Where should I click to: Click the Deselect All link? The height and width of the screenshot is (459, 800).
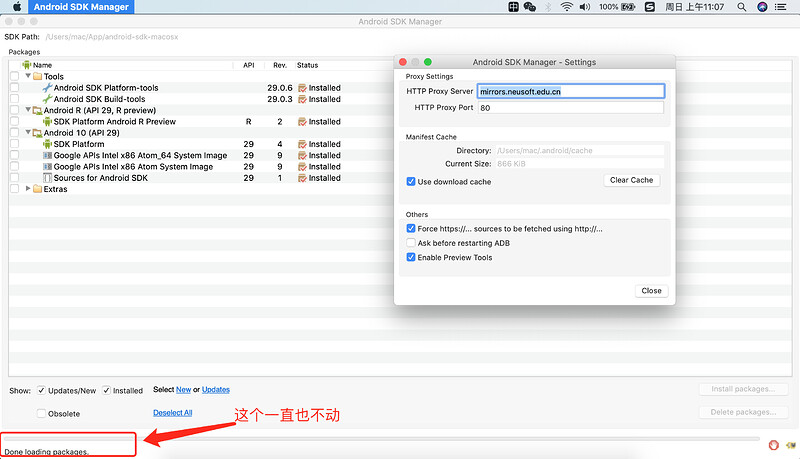coord(172,413)
